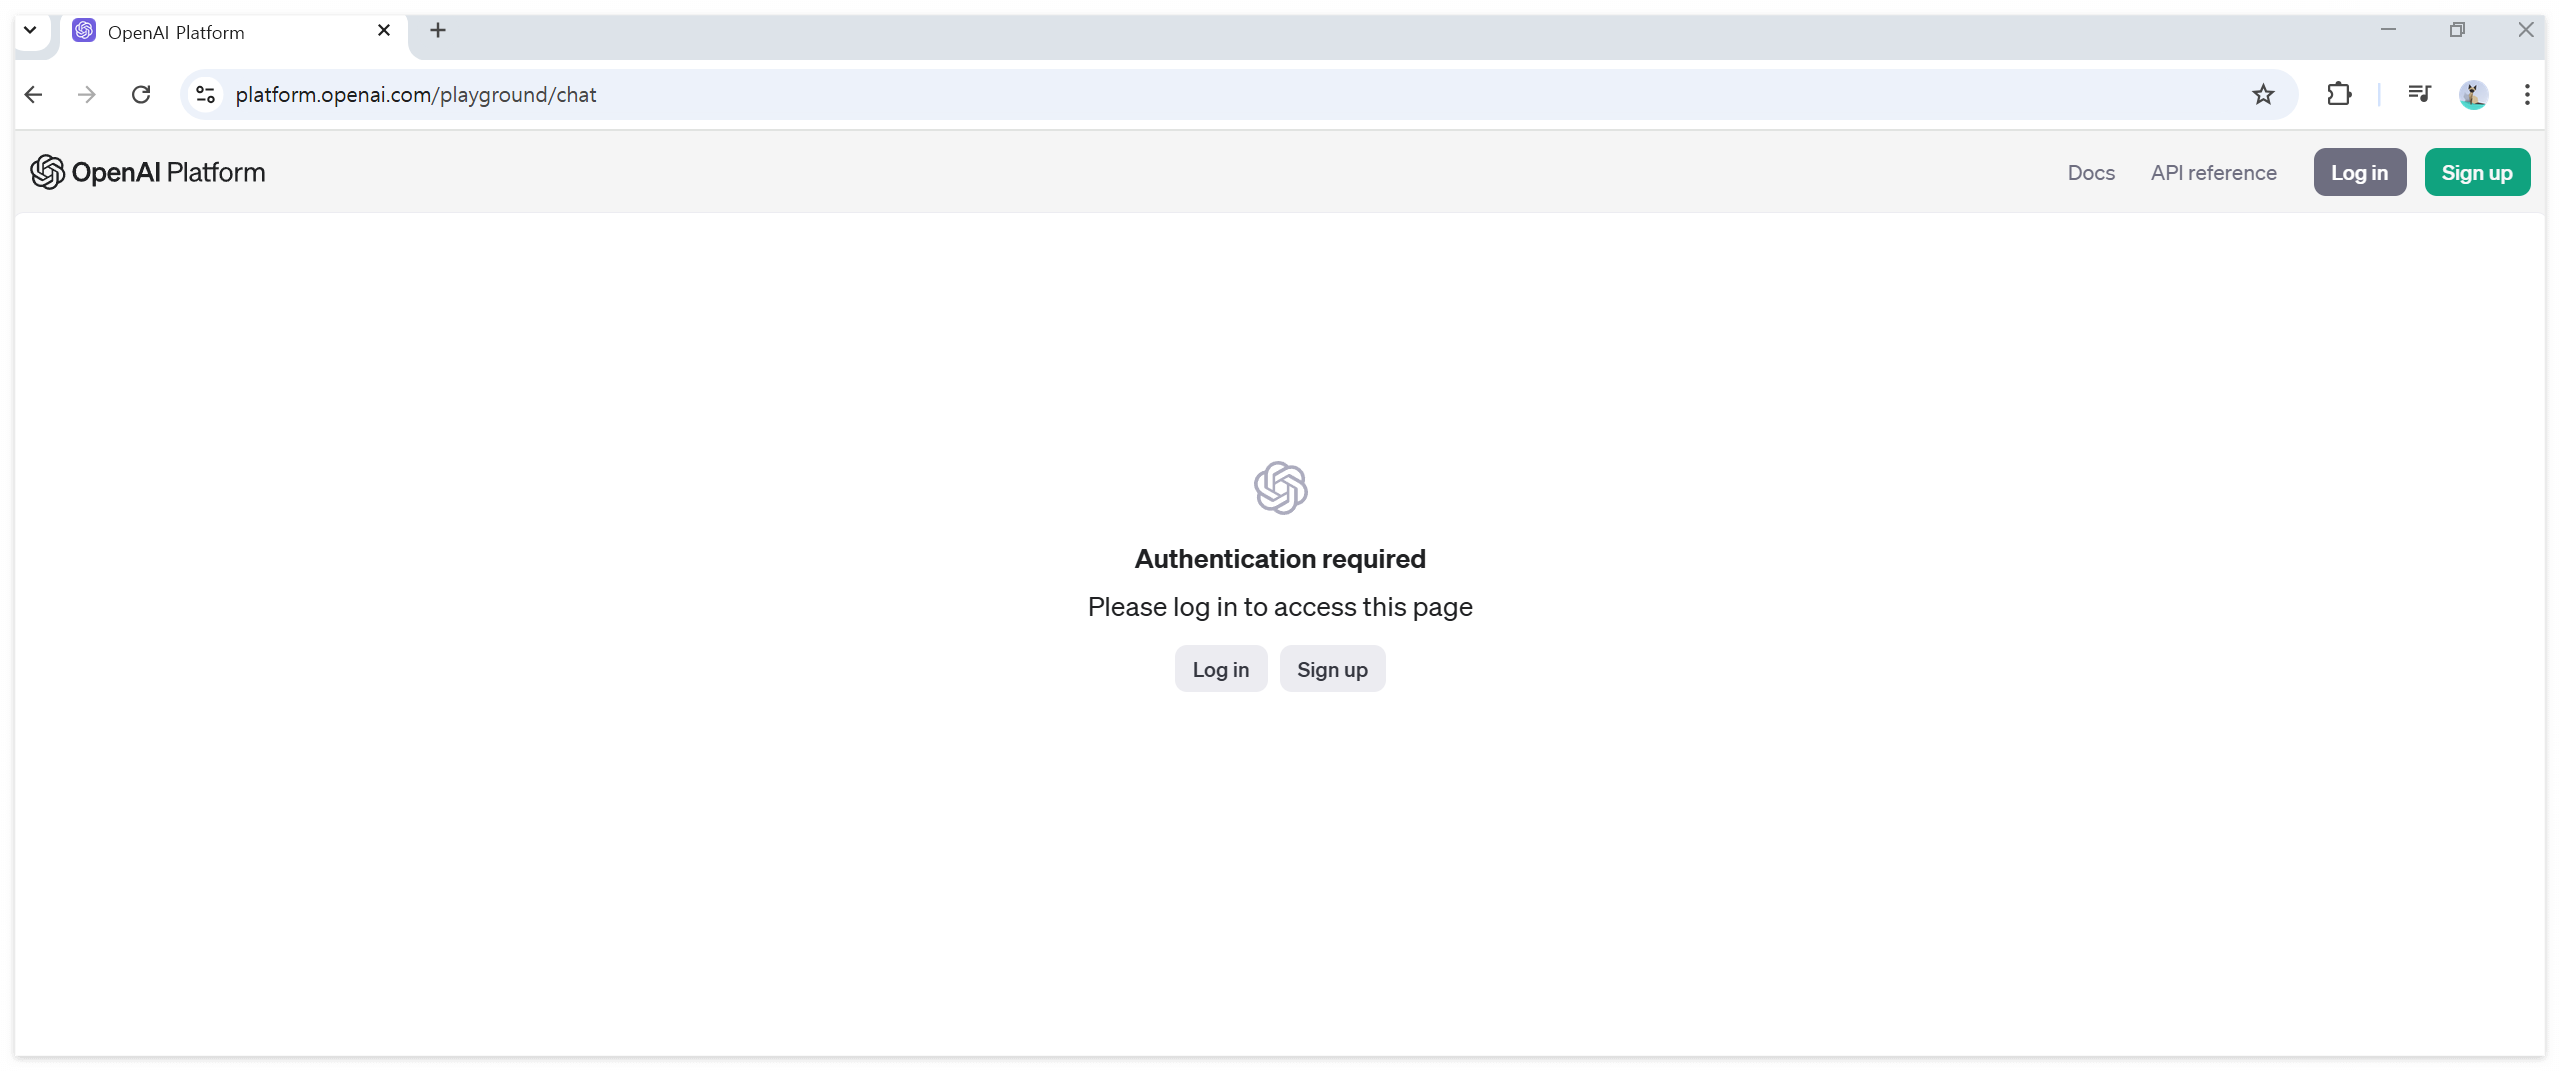Bookmark this page with the star icon
This screenshot has width=2560, height=1071.
2263,94
